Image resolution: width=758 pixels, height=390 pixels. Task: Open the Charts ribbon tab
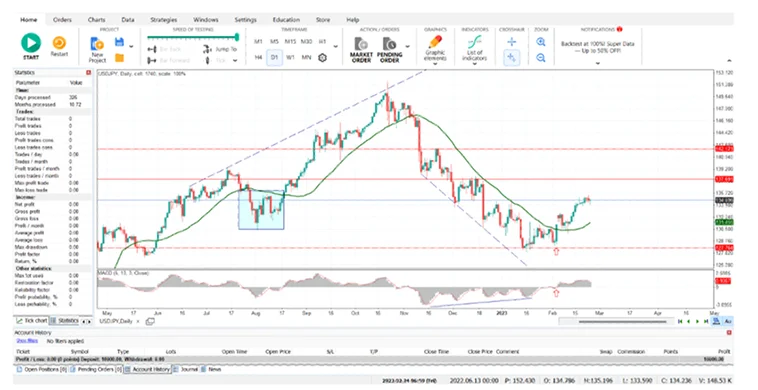point(97,20)
